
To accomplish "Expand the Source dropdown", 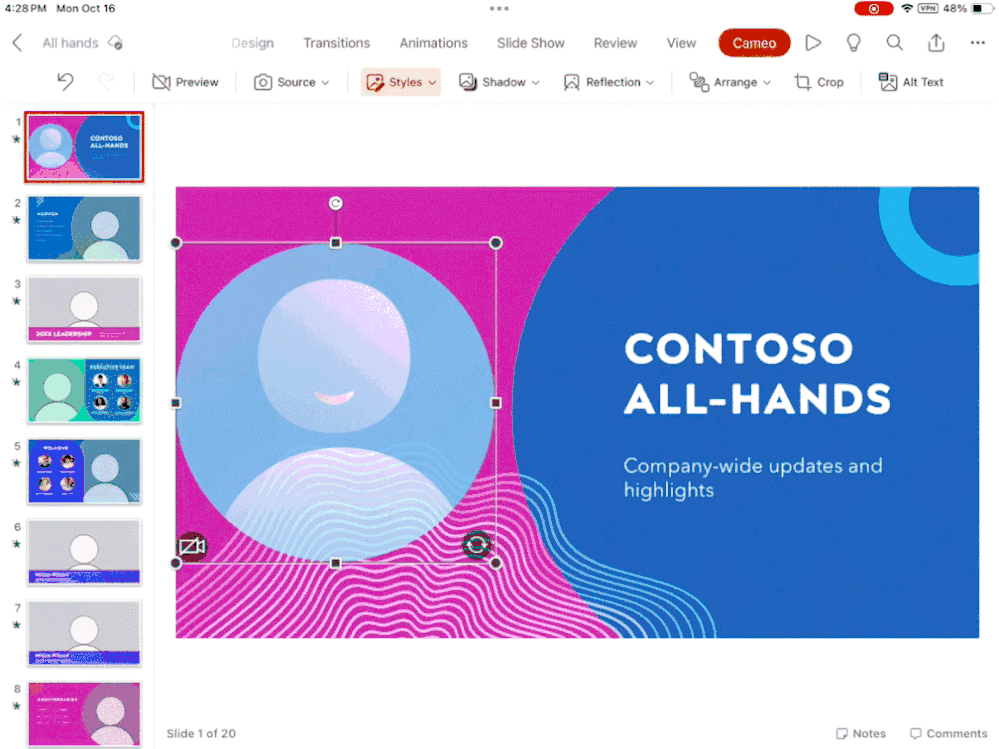I will (x=291, y=82).
